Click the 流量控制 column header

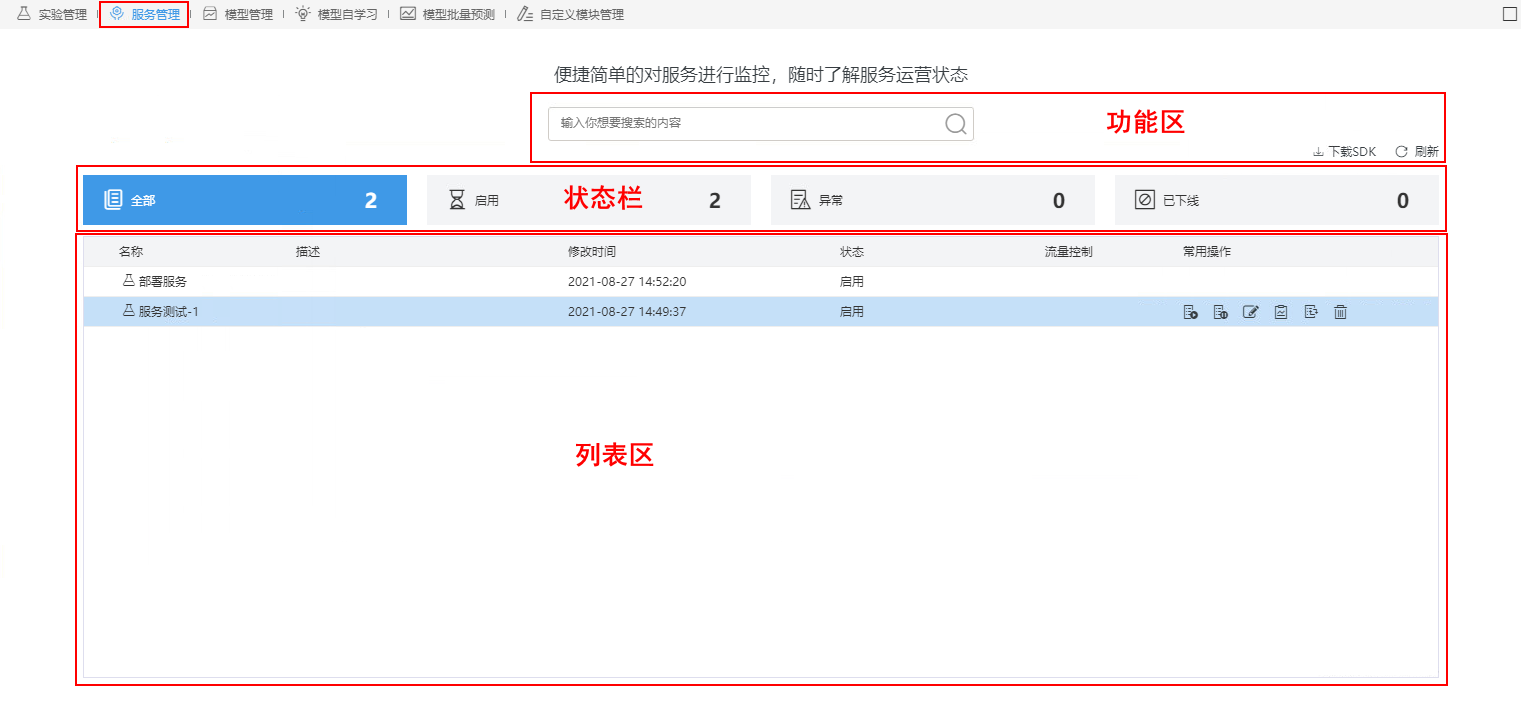[1069, 252]
